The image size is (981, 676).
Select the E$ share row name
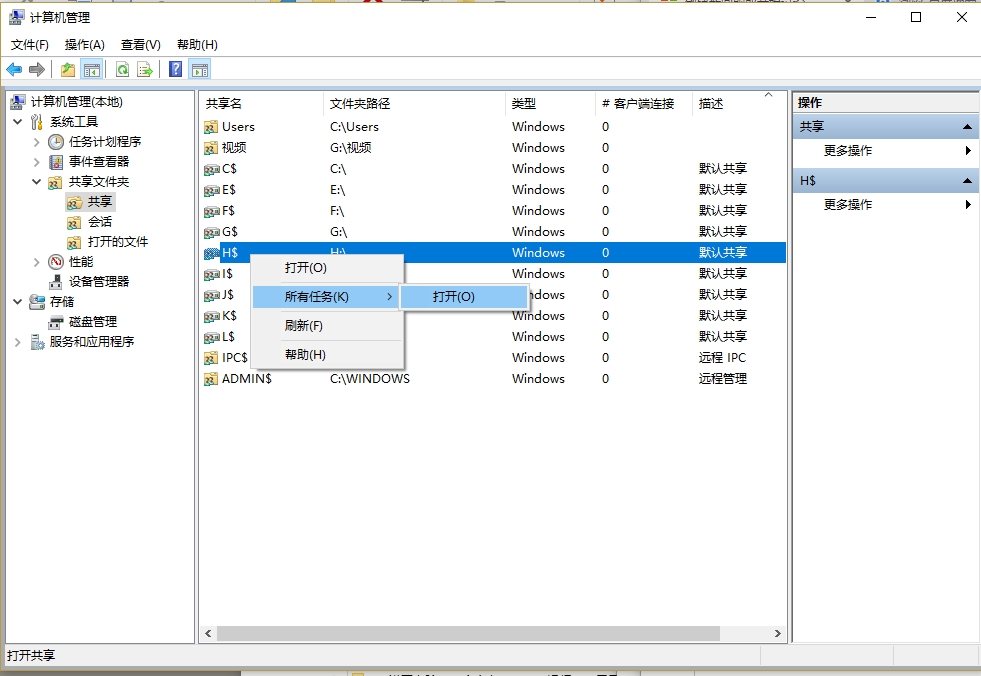pyautogui.click(x=228, y=190)
